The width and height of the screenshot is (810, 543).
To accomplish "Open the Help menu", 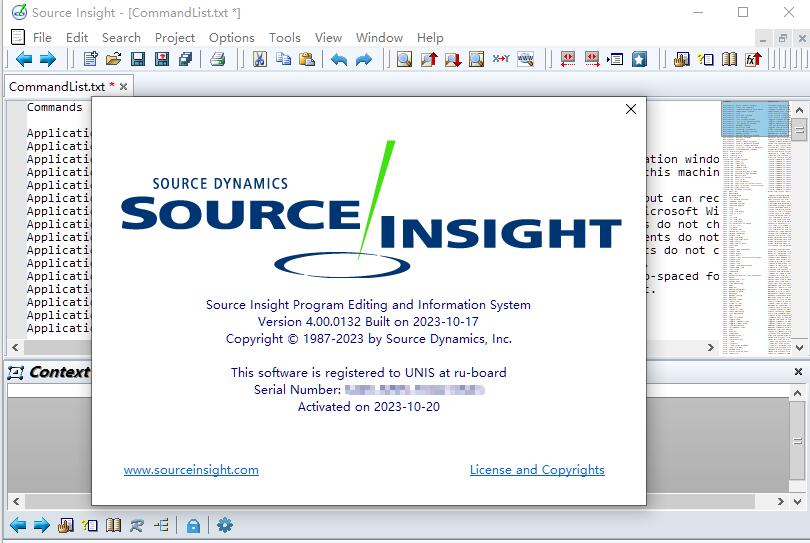I will 430,38.
